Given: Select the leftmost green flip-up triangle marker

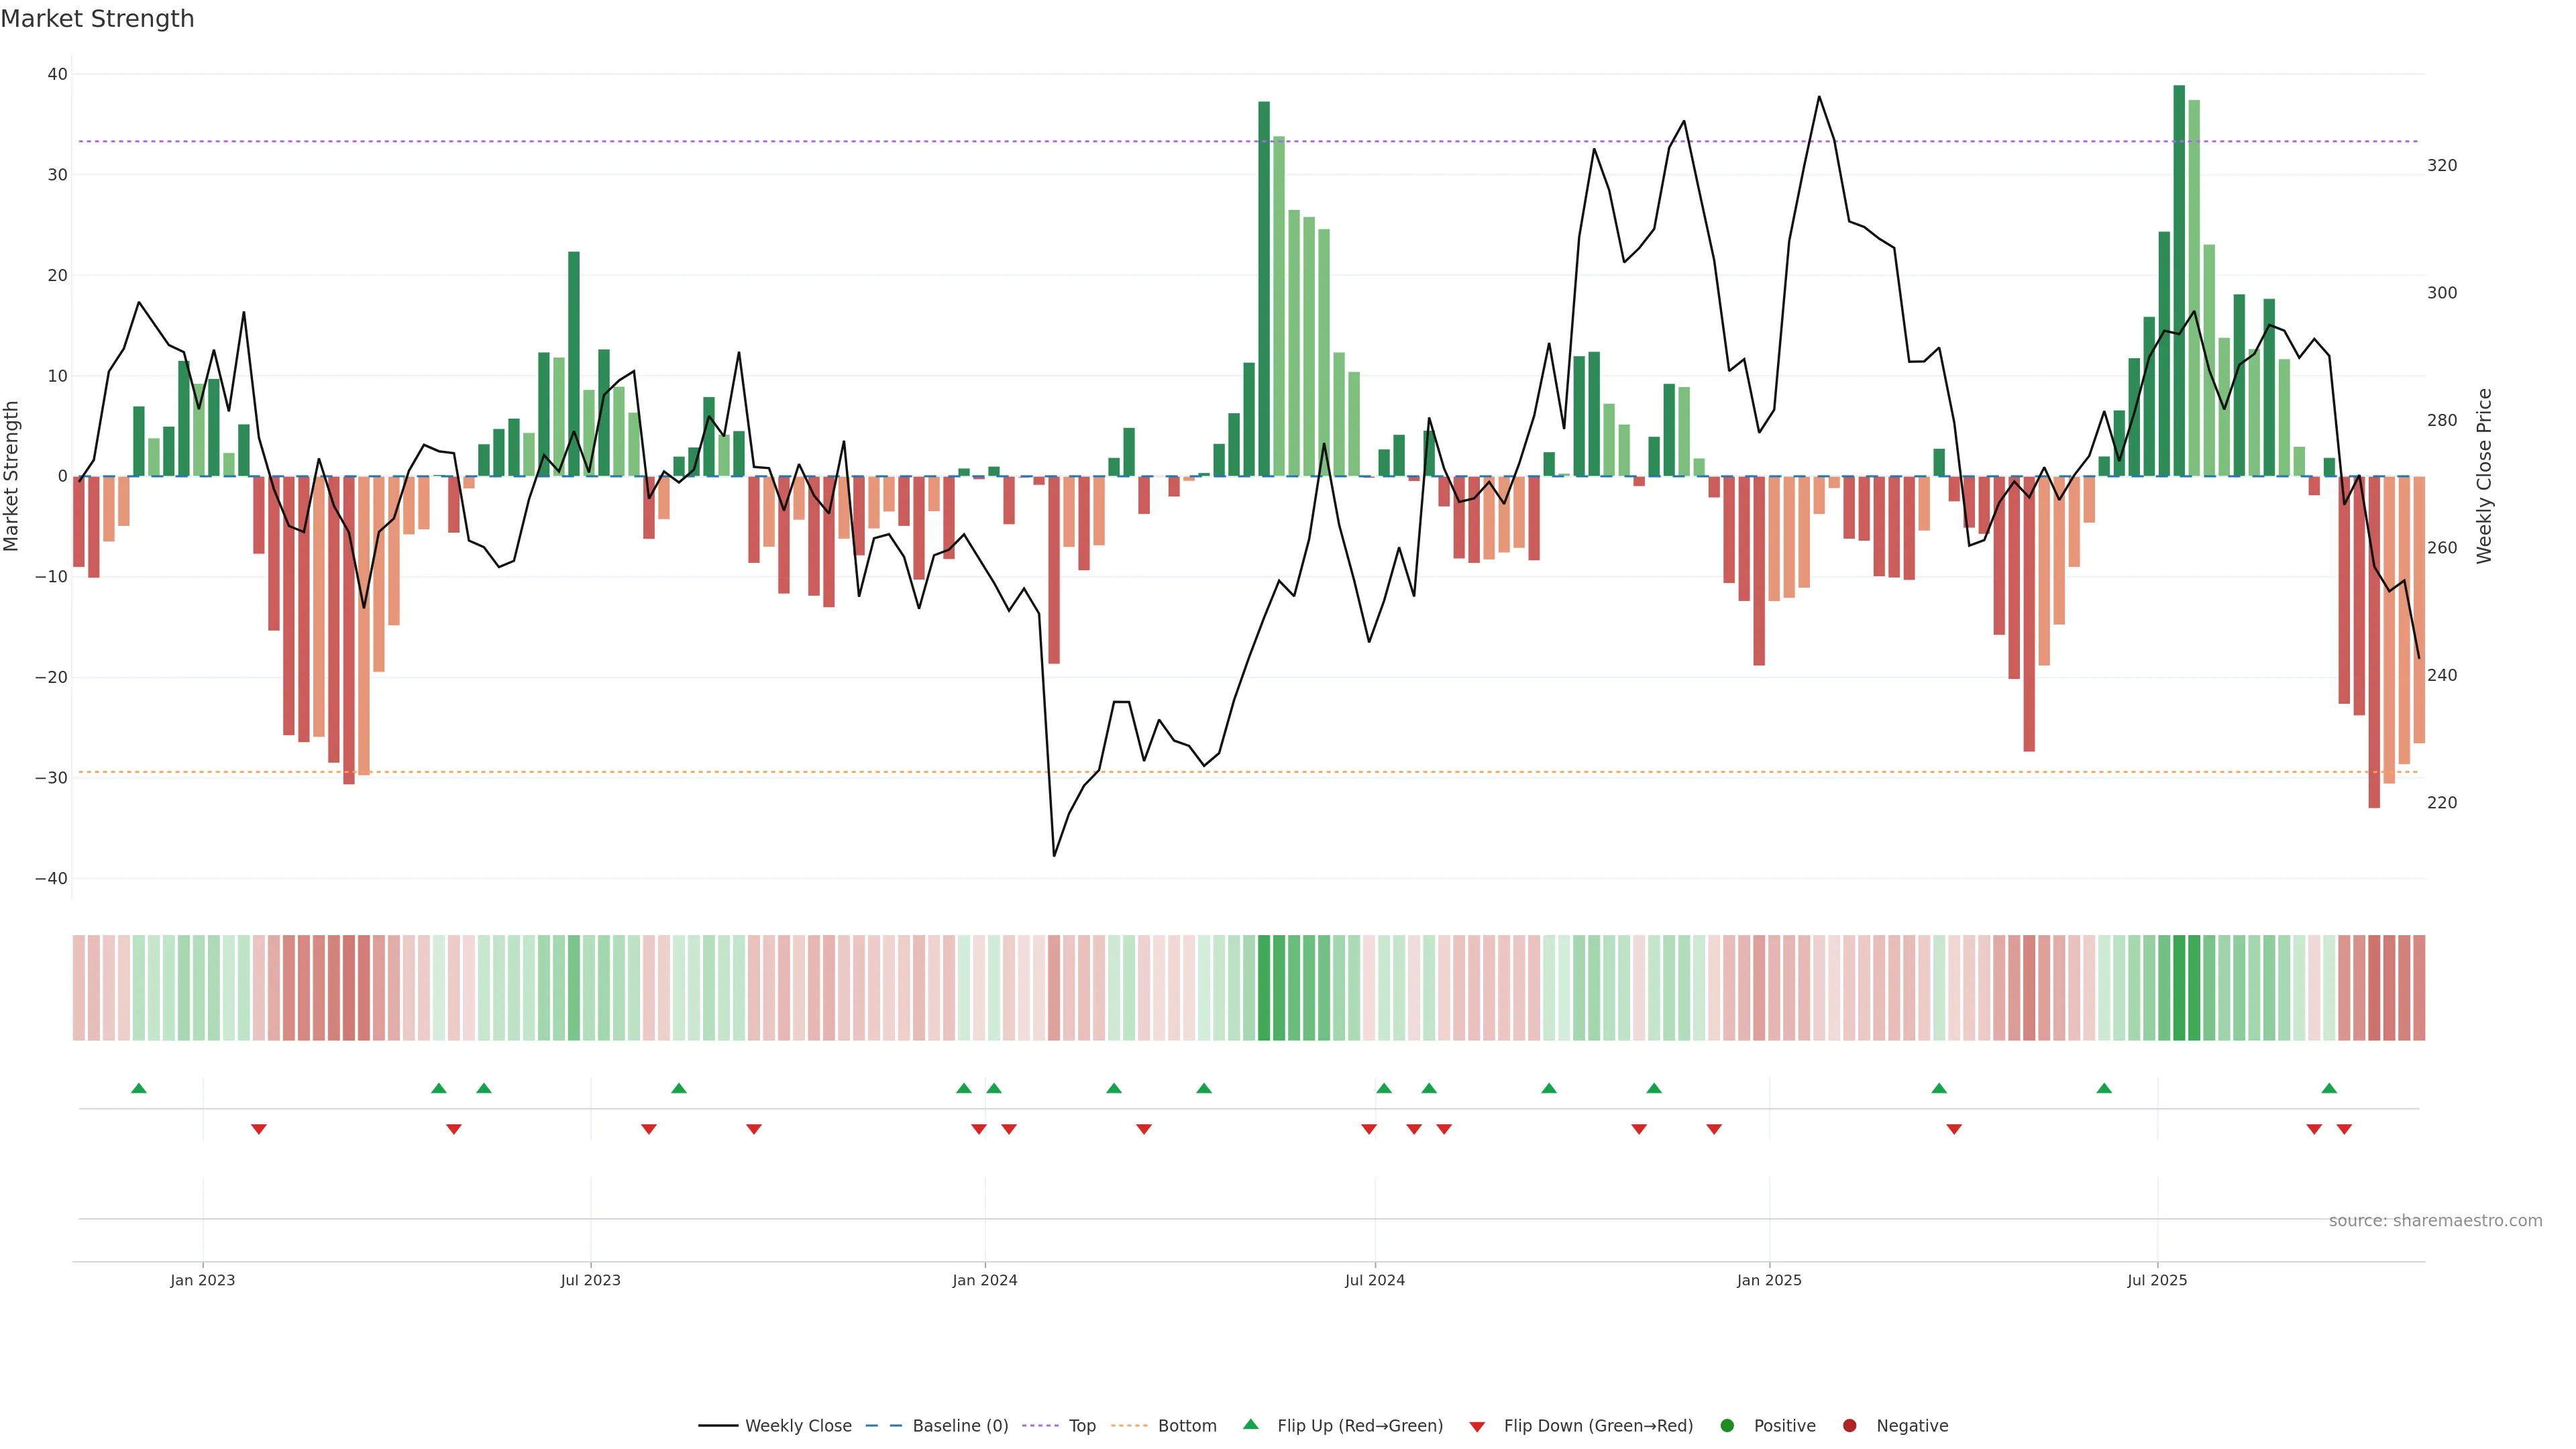Looking at the screenshot, I should (x=139, y=1088).
